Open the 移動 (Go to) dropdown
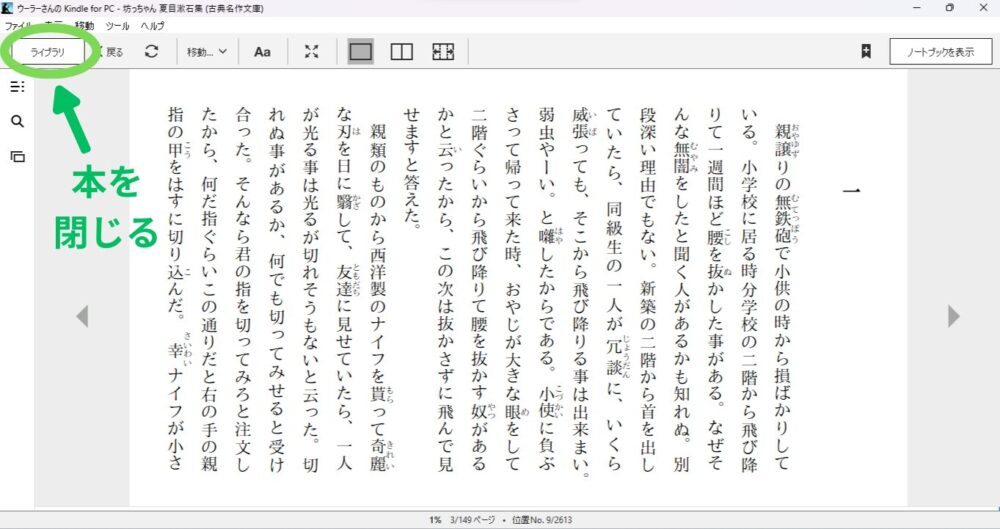The height and width of the screenshot is (529, 1000). [207, 52]
